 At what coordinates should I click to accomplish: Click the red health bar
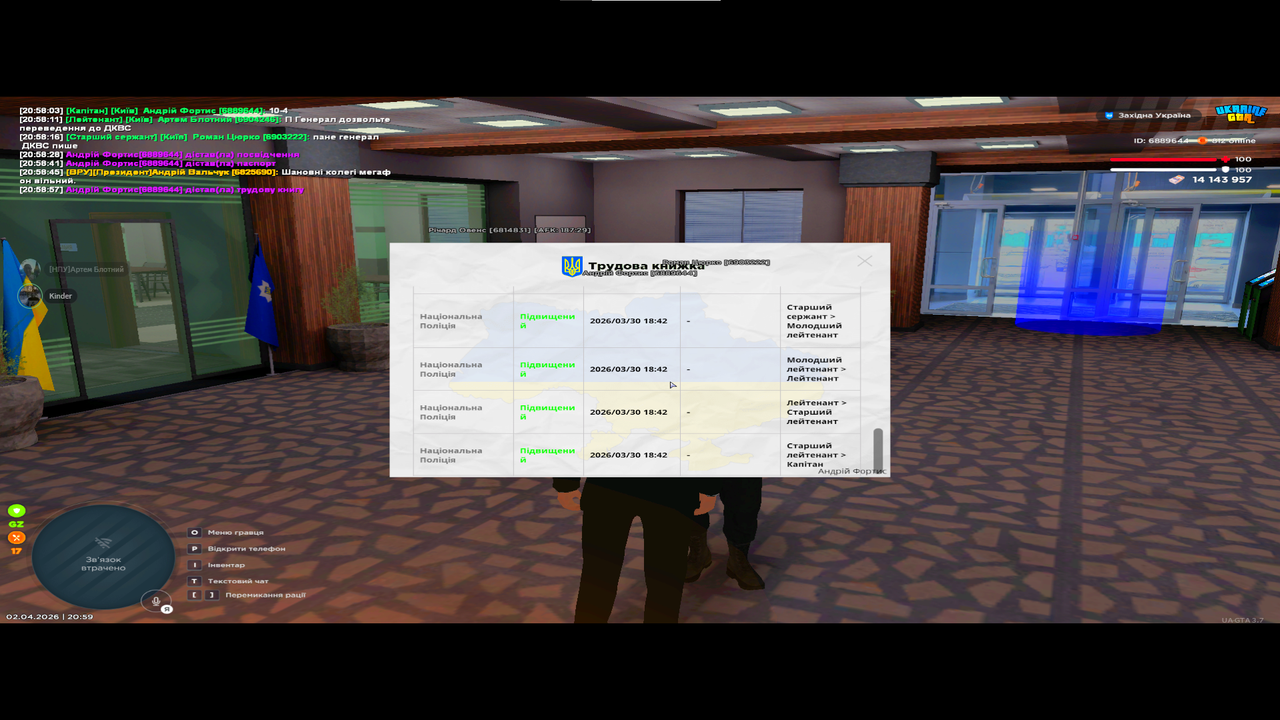[1164, 159]
